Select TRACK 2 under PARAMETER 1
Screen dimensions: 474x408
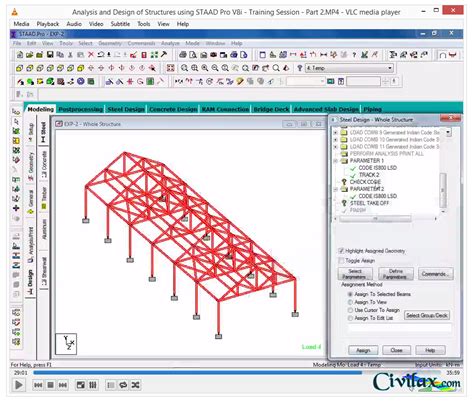[x=369, y=175]
